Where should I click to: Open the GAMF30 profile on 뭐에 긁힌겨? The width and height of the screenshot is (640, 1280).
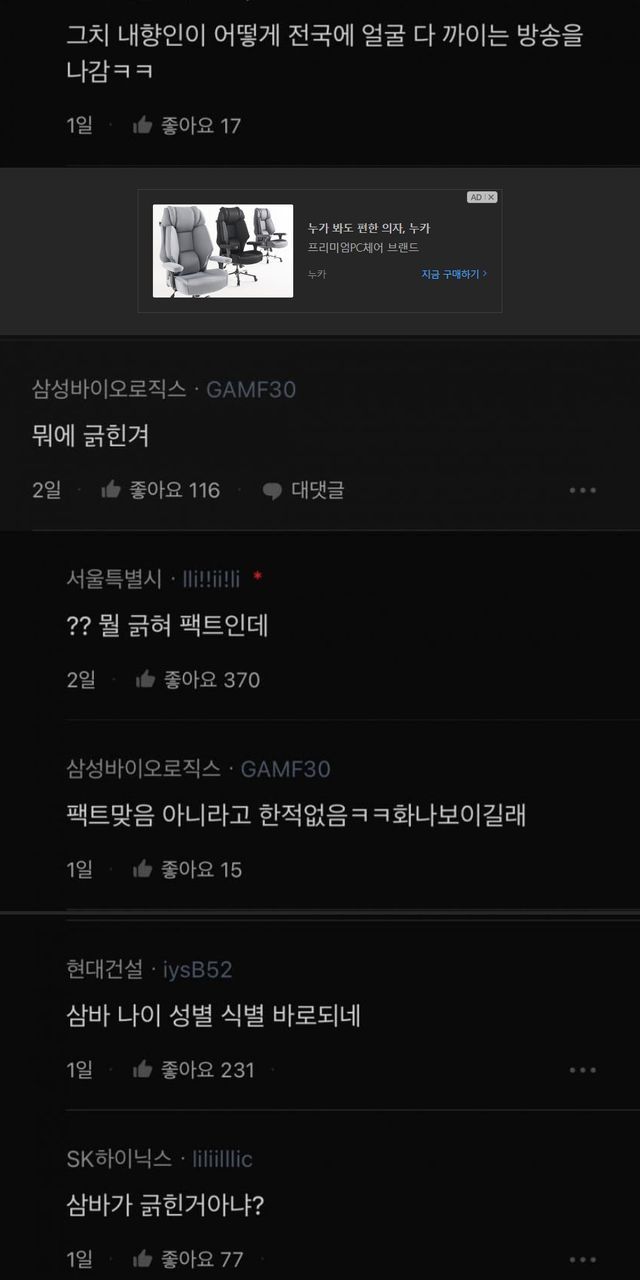(x=251, y=390)
